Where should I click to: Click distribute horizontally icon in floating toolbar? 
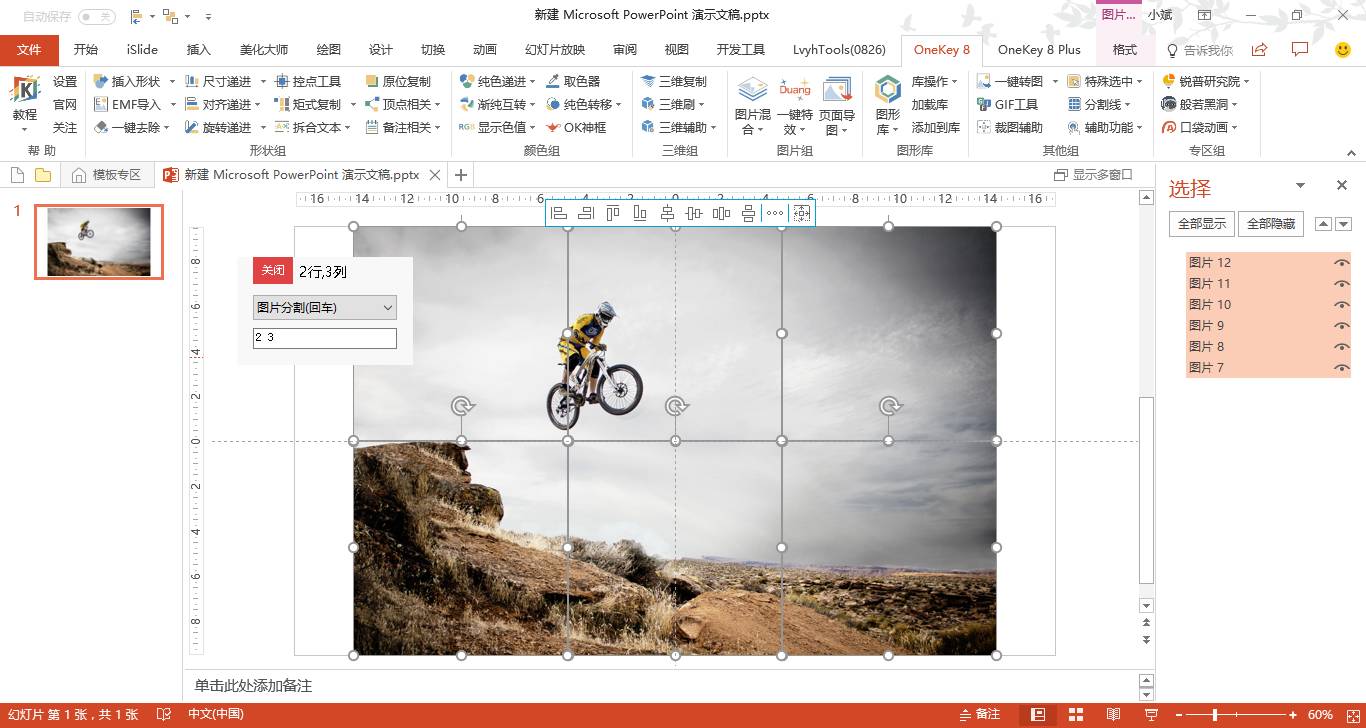[x=721, y=213]
